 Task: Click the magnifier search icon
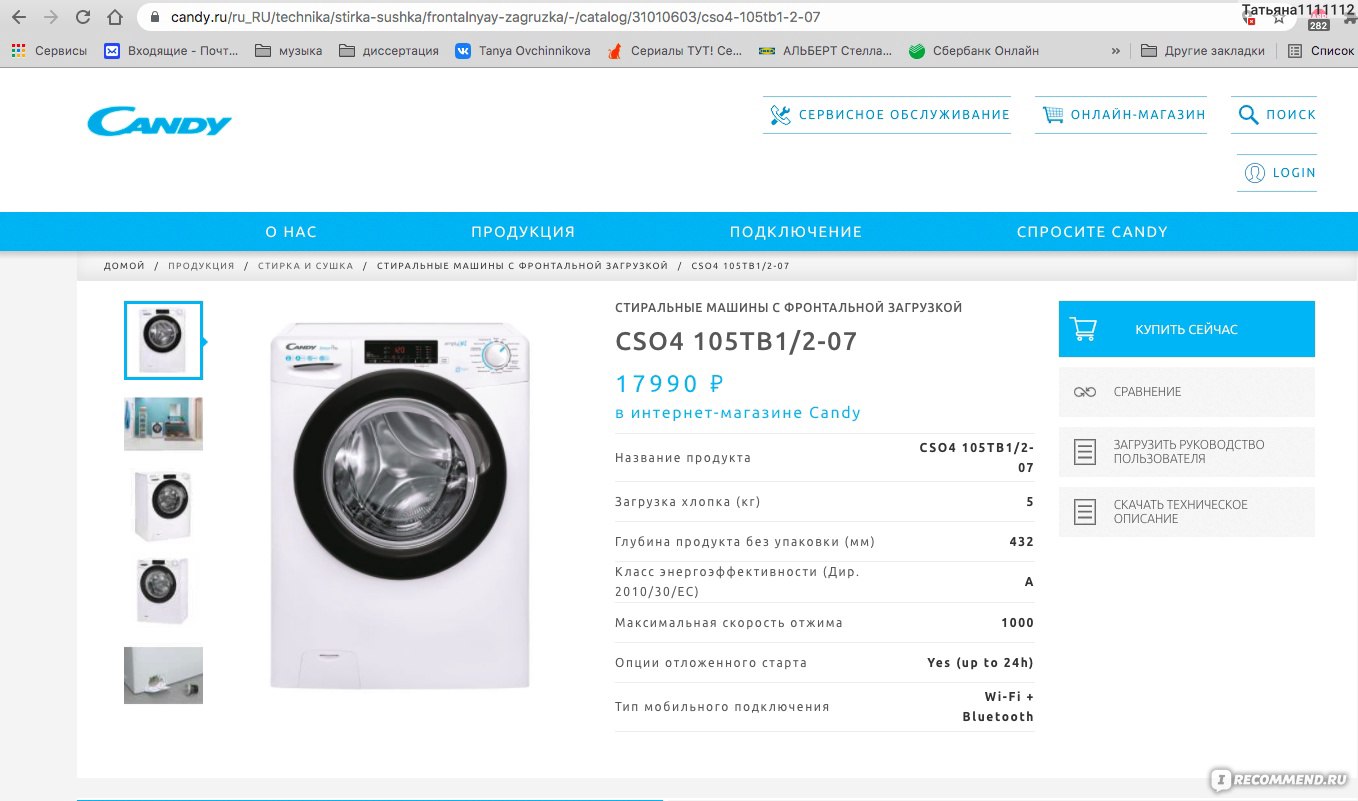tap(1248, 115)
